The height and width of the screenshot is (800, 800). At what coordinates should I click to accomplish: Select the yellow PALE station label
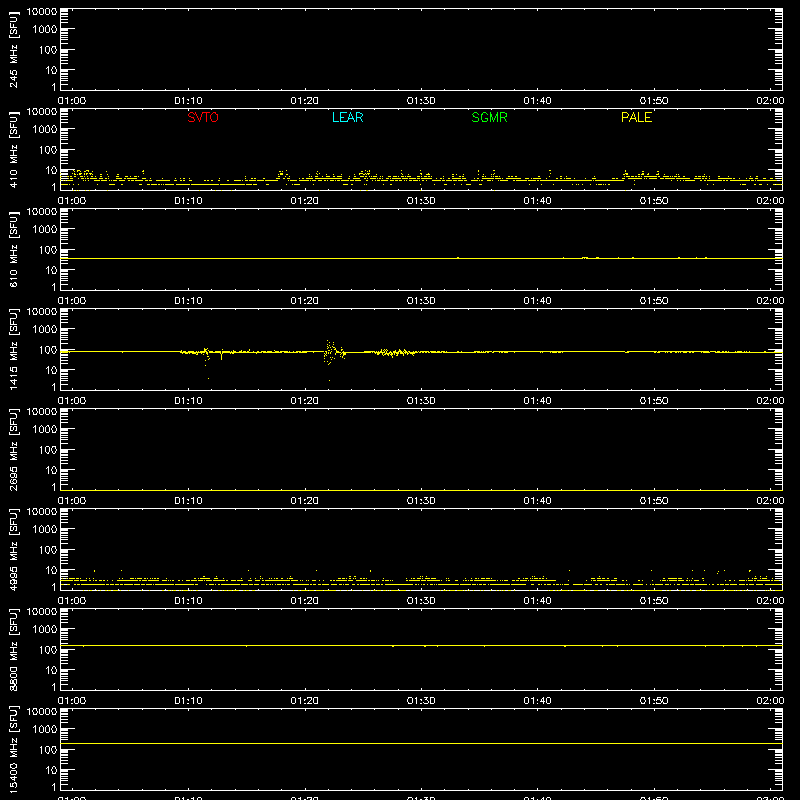click(636, 117)
